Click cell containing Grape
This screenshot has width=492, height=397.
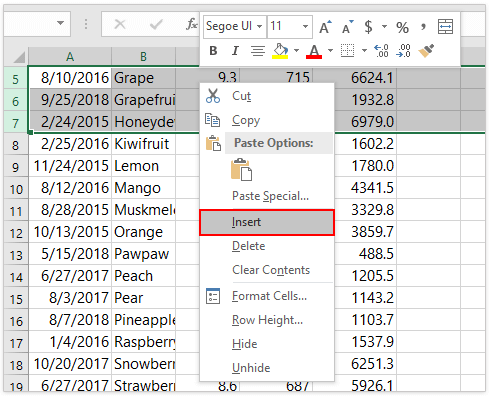pyautogui.click(x=143, y=78)
